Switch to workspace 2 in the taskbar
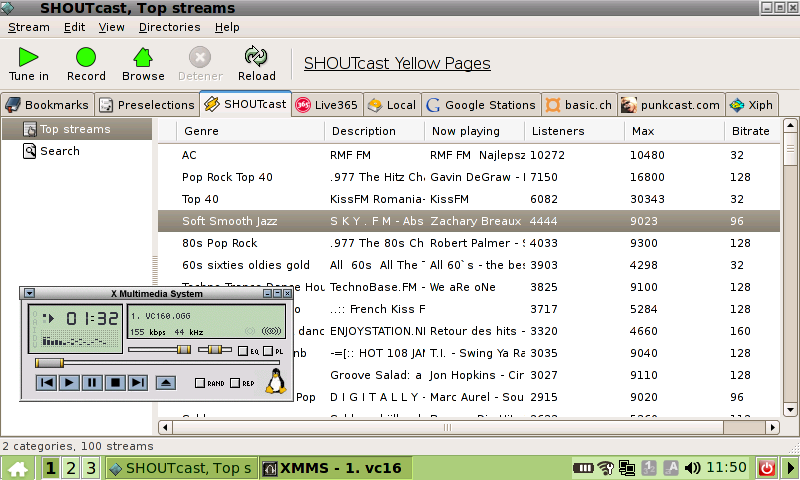Viewport: 800px width, 480px height. (71, 468)
